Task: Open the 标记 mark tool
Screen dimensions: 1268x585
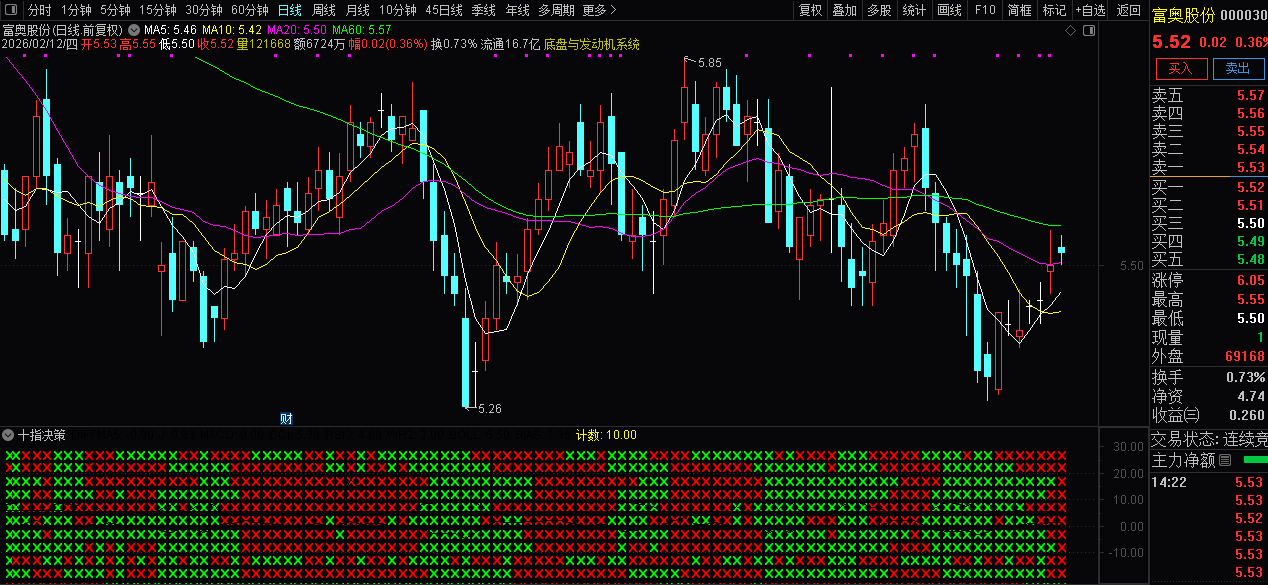Action: coord(1054,10)
